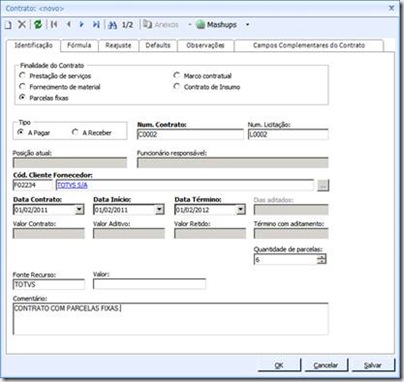Select Parcelas fixas radio option
The width and height of the screenshot is (404, 382).
point(22,98)
